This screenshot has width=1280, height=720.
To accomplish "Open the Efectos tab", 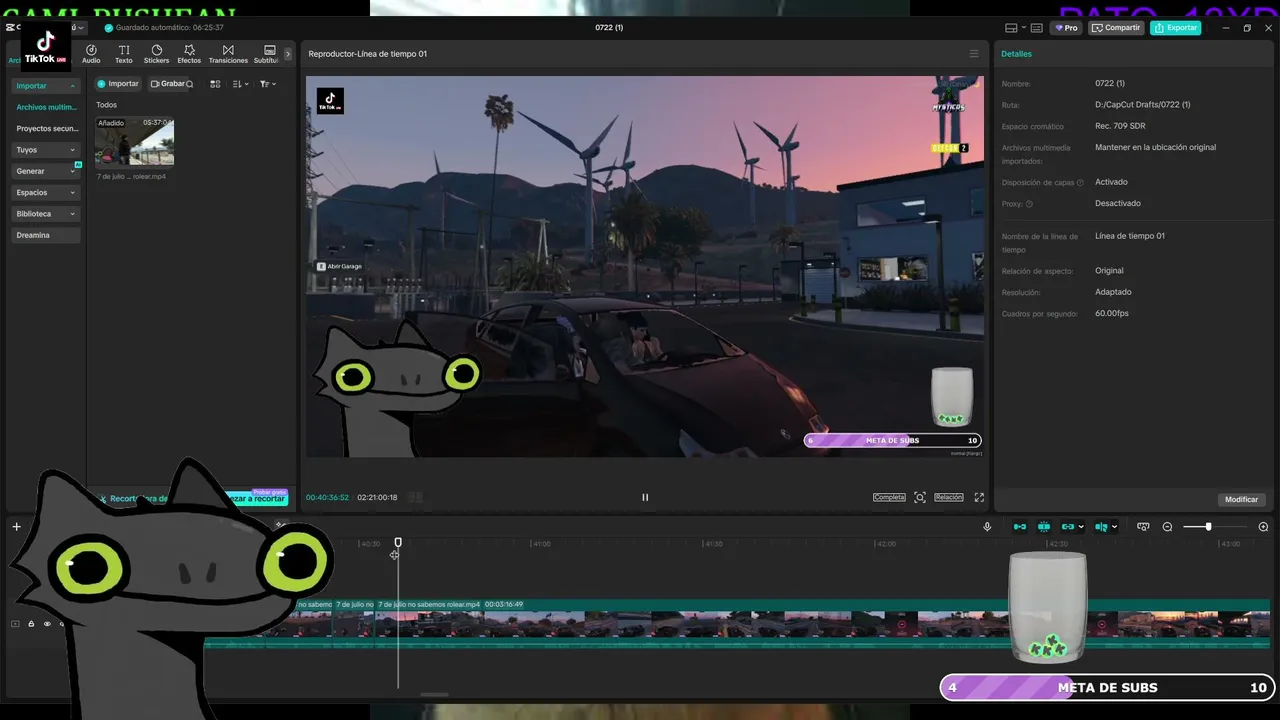I will tap(189, 54).
